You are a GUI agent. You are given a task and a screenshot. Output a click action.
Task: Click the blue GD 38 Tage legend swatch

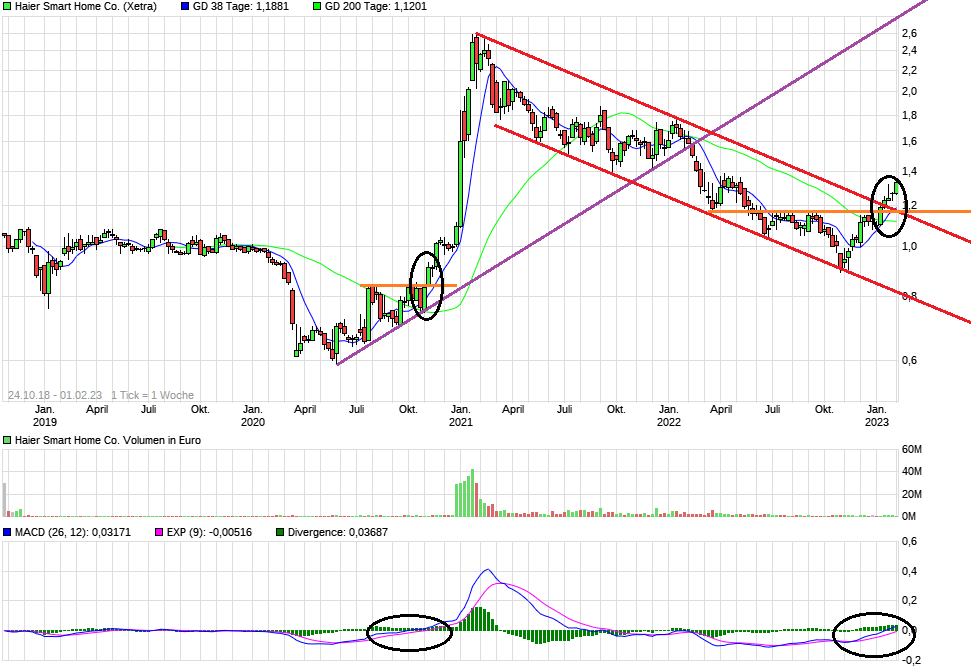[x=185, y=6]
